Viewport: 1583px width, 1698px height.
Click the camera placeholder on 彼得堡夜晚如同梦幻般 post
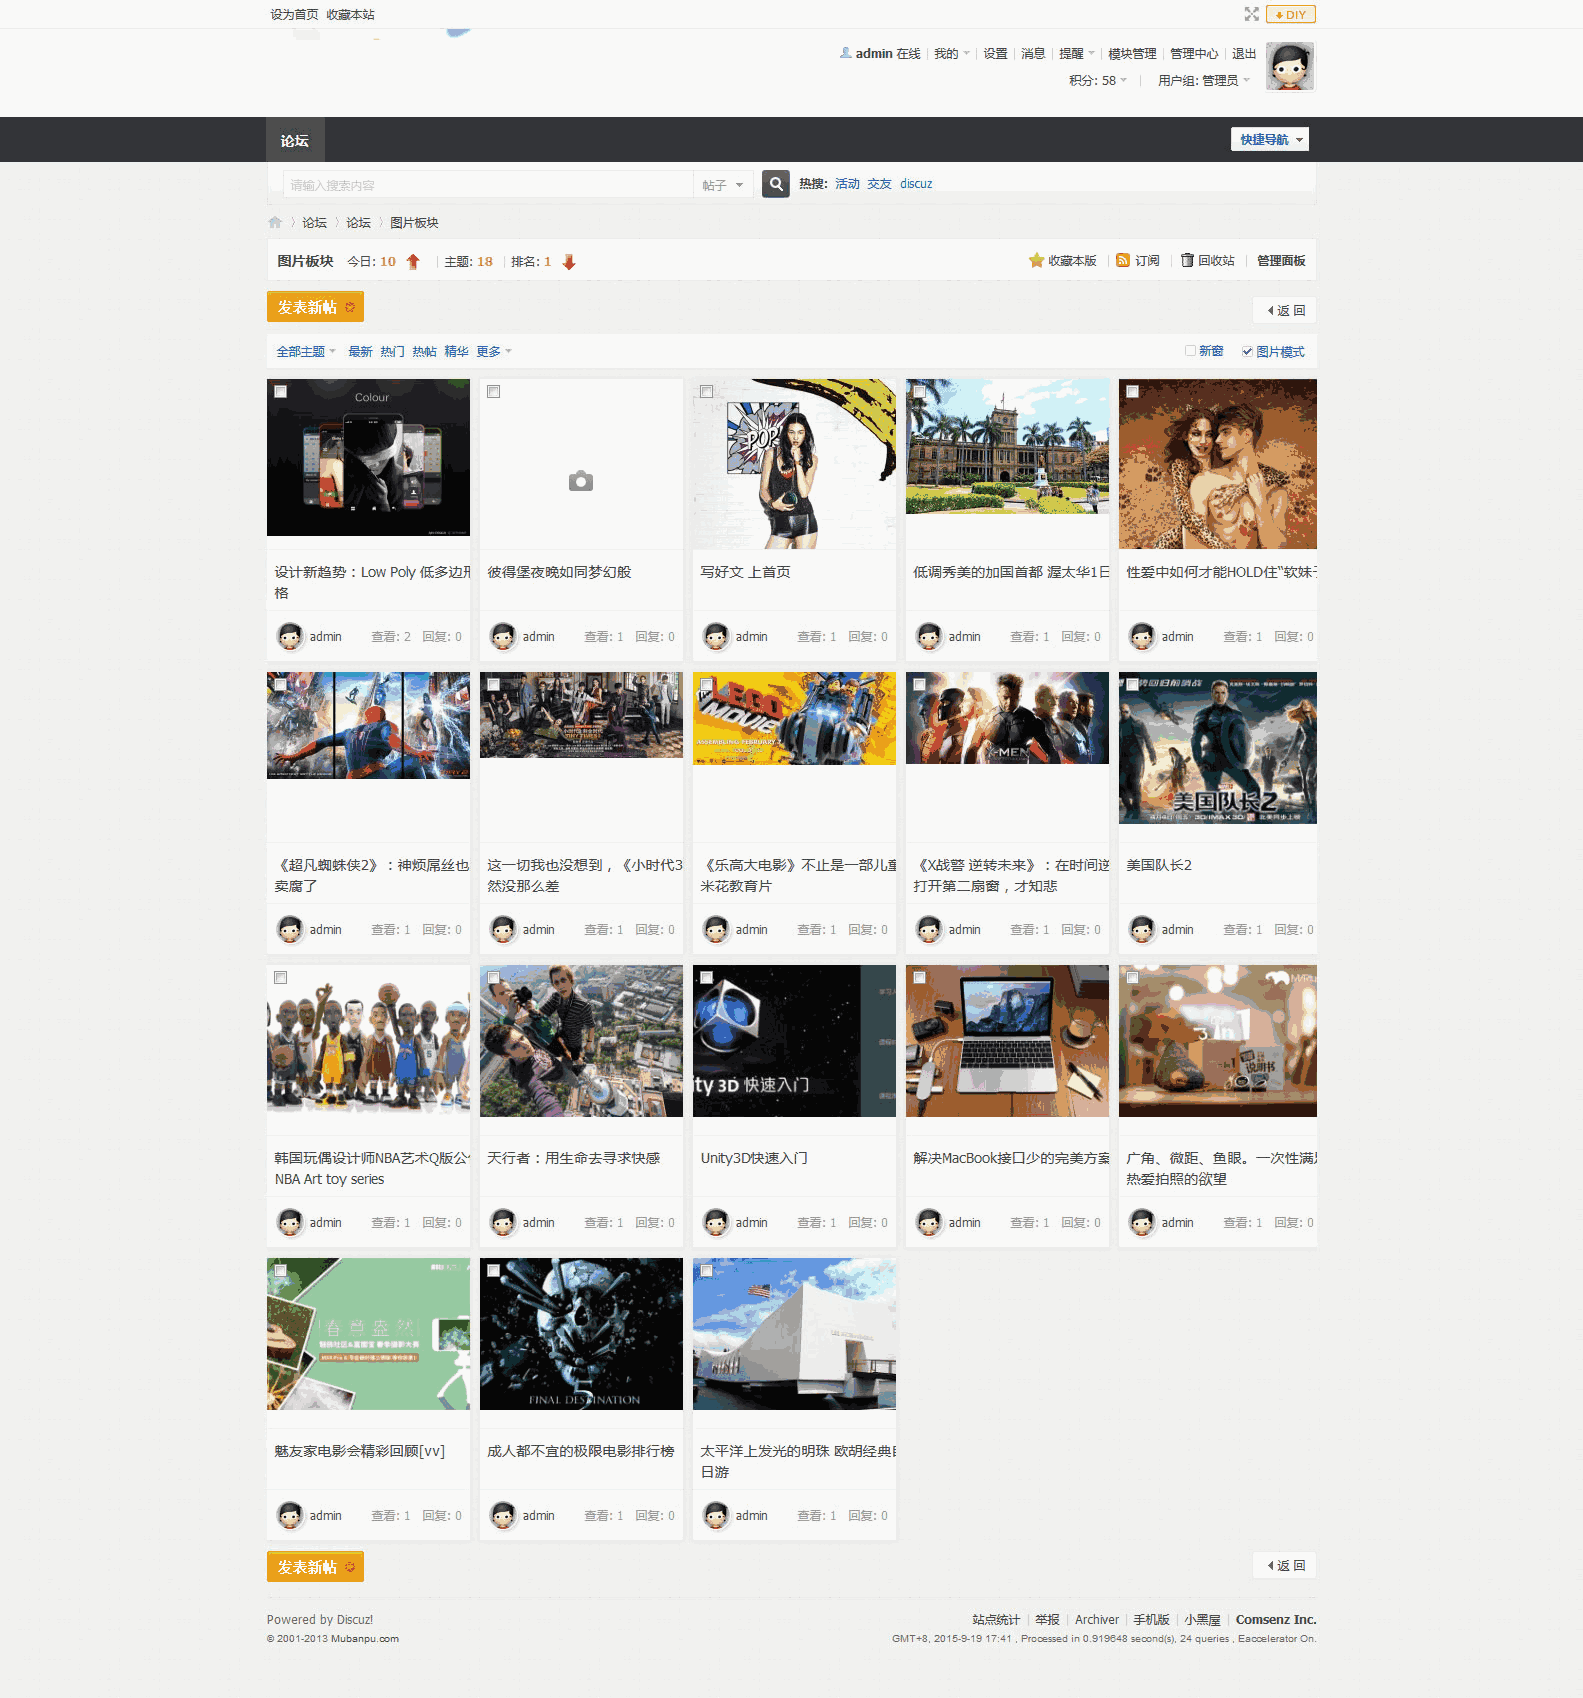coord(580,481)
